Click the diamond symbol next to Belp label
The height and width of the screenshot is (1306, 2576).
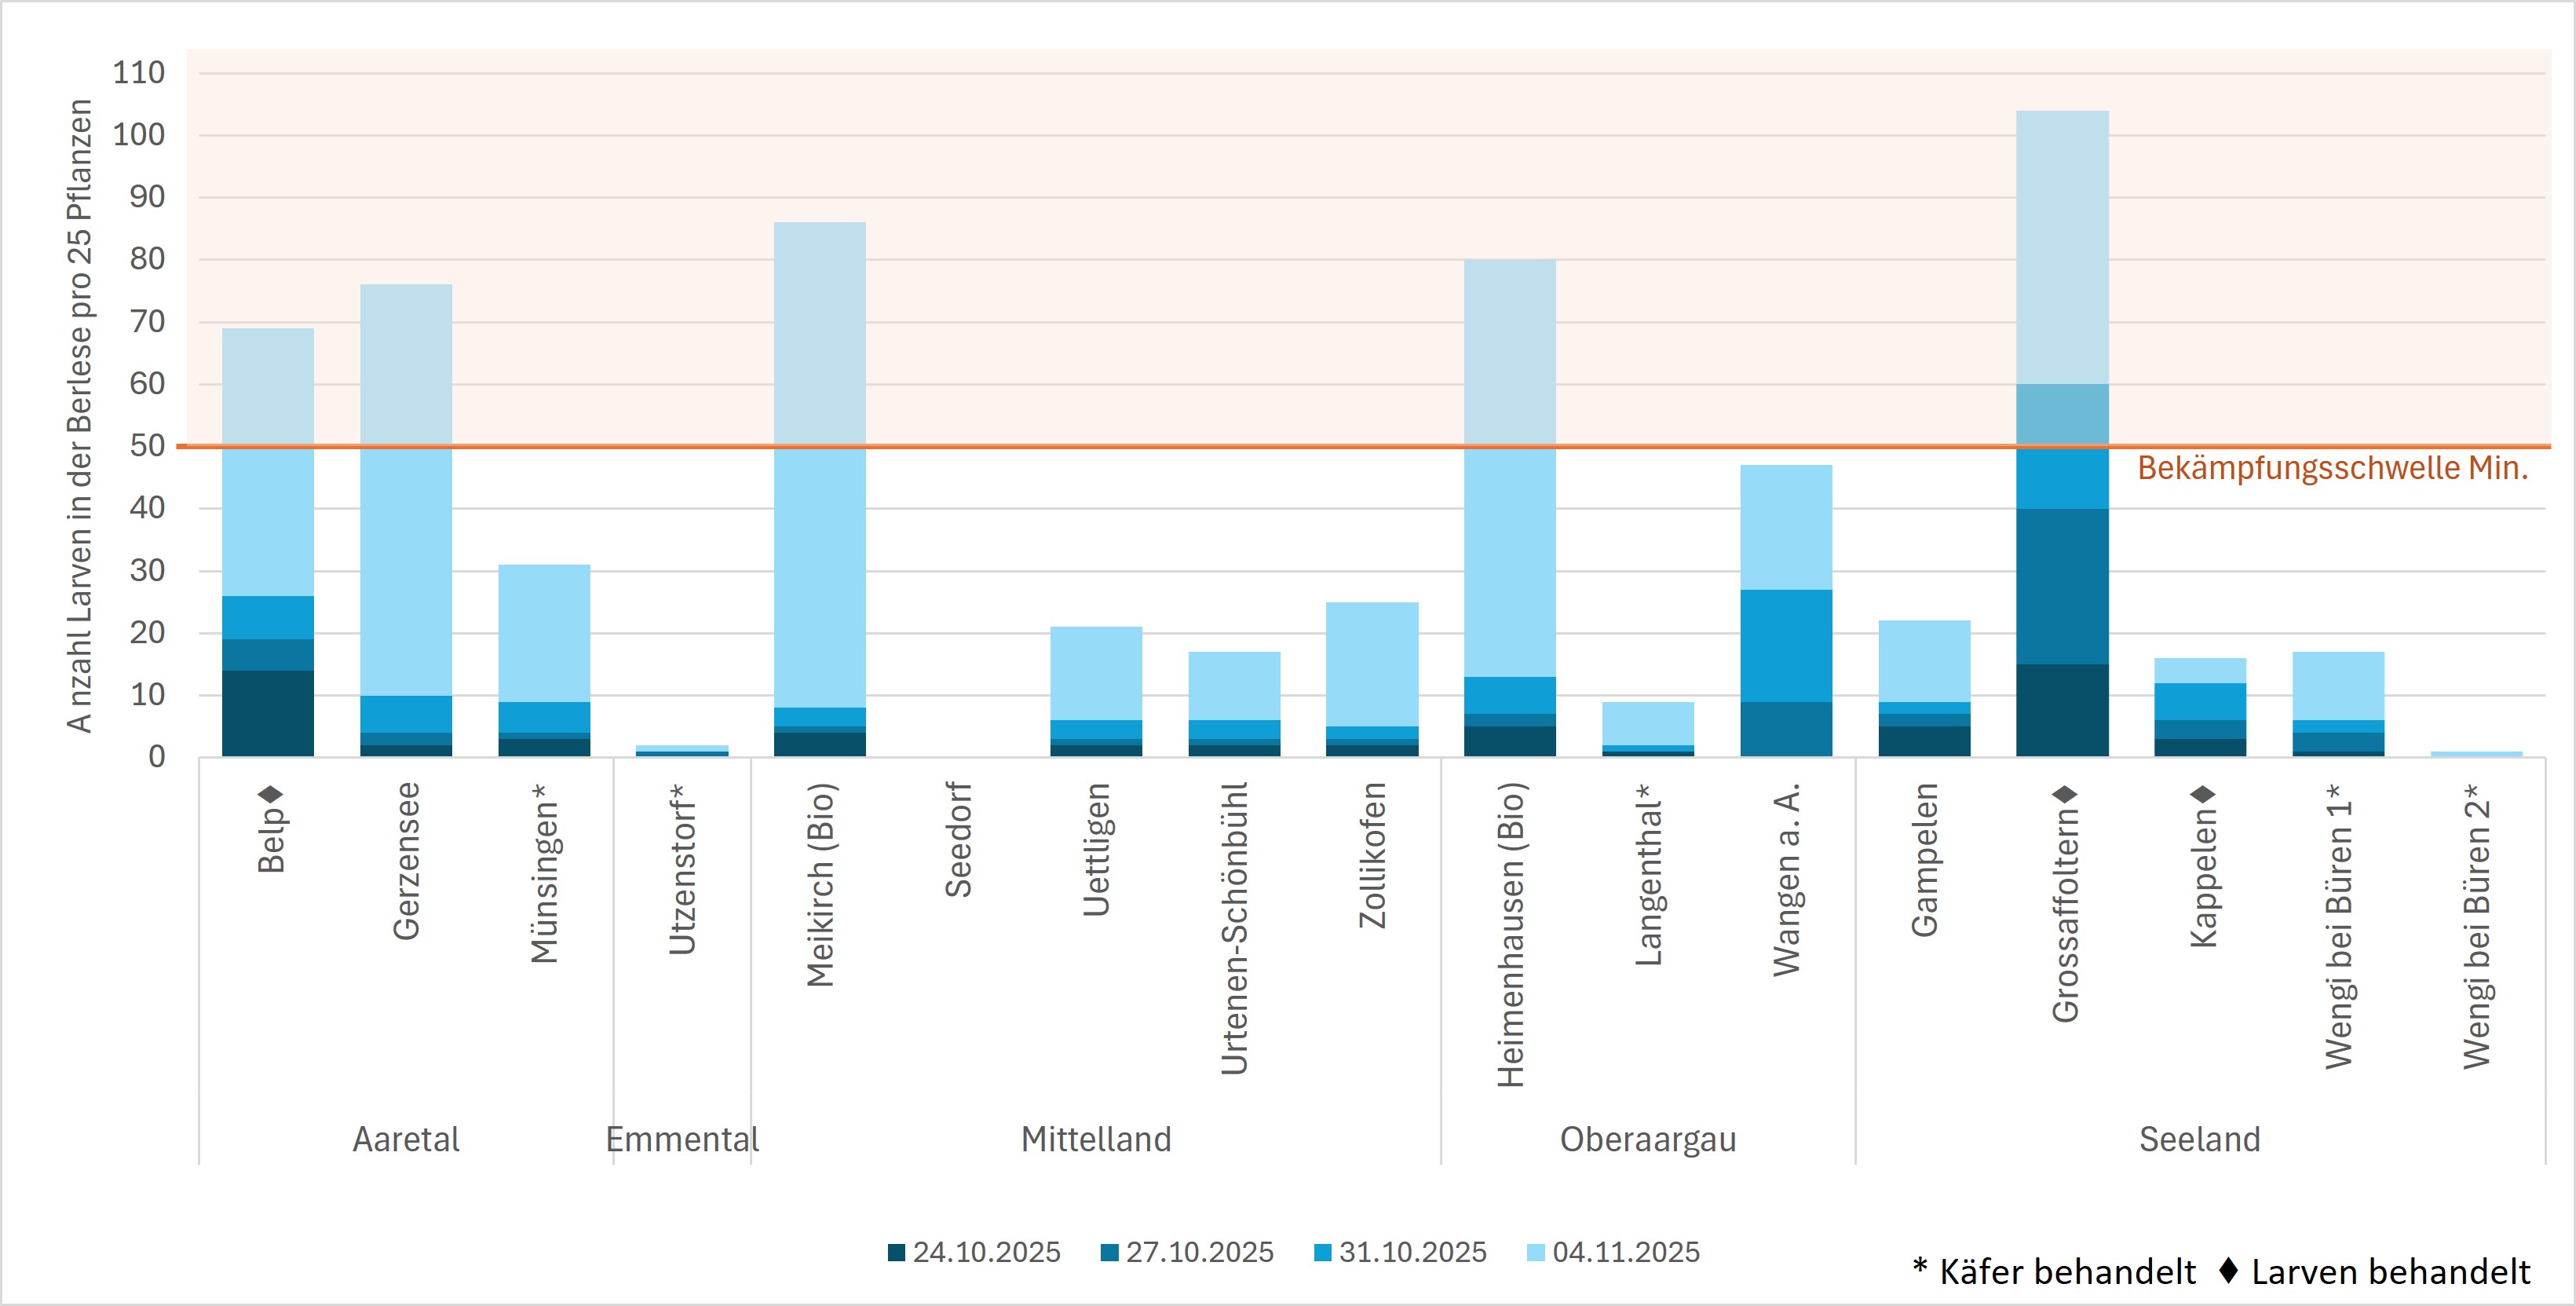click(271, 795)
